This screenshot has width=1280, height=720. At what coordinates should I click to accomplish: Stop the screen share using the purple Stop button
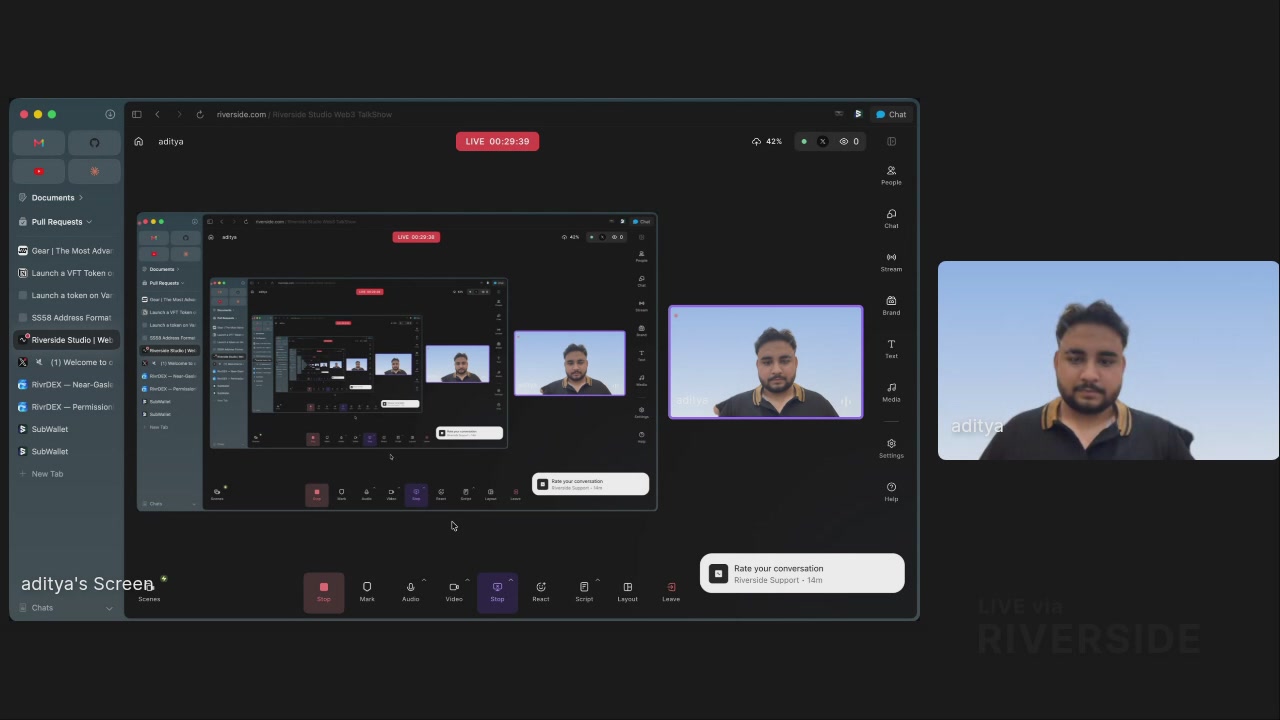(497, 592)
